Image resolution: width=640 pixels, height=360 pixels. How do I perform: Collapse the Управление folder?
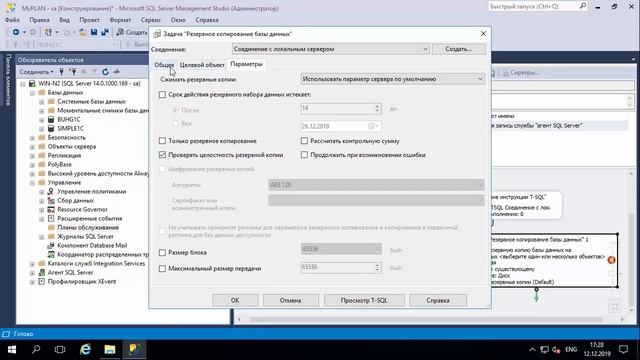32,182
